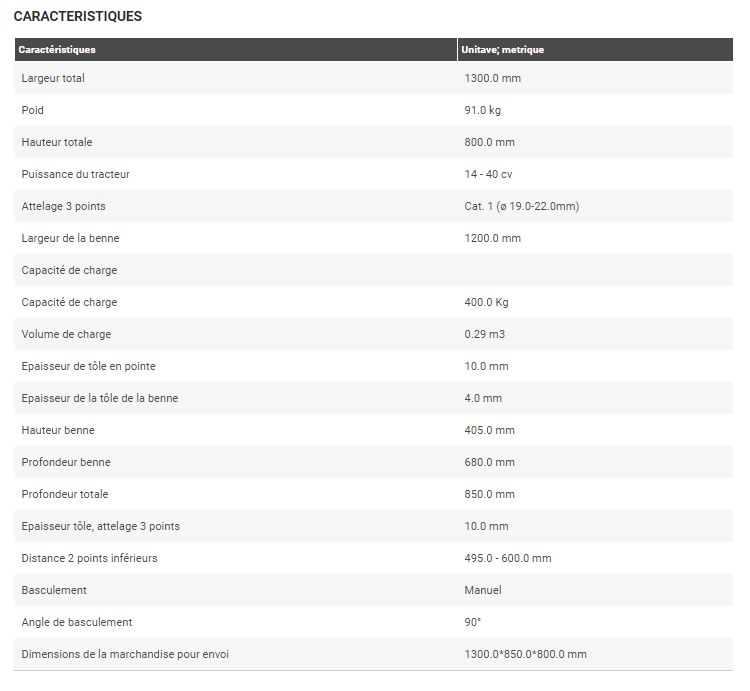750x691 pixels.
Task: Click the CARACTERISTIQUES section heading
Action: tap(78, 17)
